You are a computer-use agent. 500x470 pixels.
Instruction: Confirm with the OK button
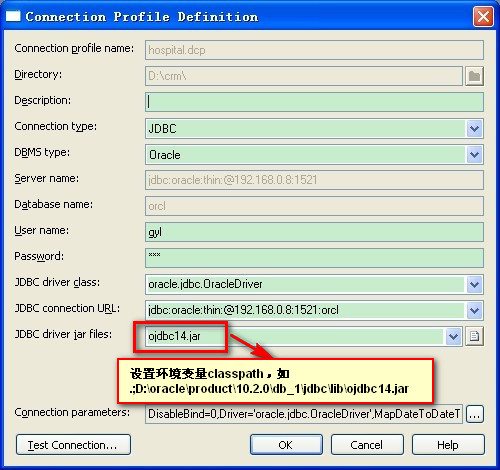(286, 445)
